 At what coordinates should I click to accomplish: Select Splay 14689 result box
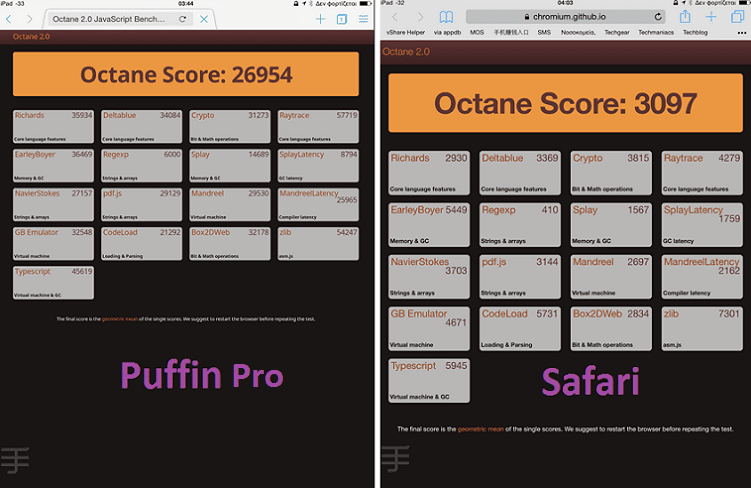(229, 166)
